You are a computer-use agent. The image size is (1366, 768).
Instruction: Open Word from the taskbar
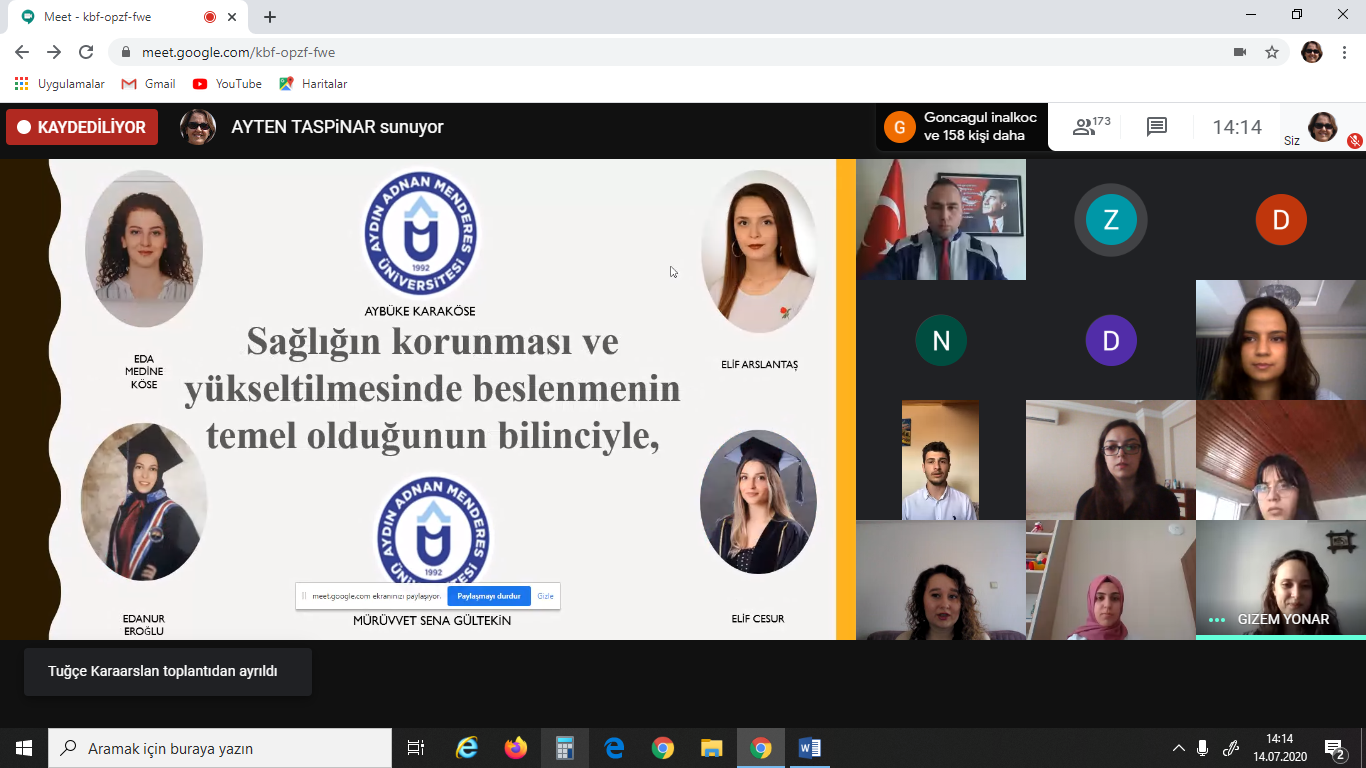click(810, 748)
